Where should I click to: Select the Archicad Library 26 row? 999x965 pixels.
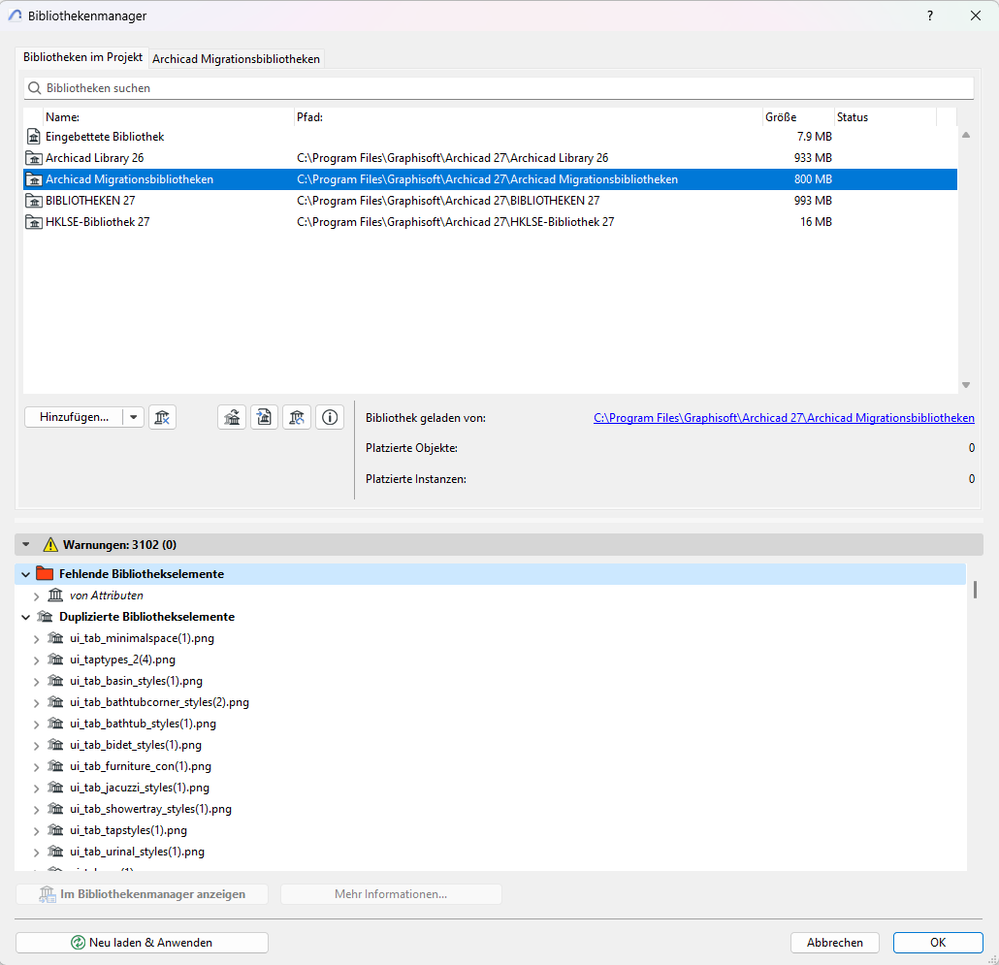point(490,158)
